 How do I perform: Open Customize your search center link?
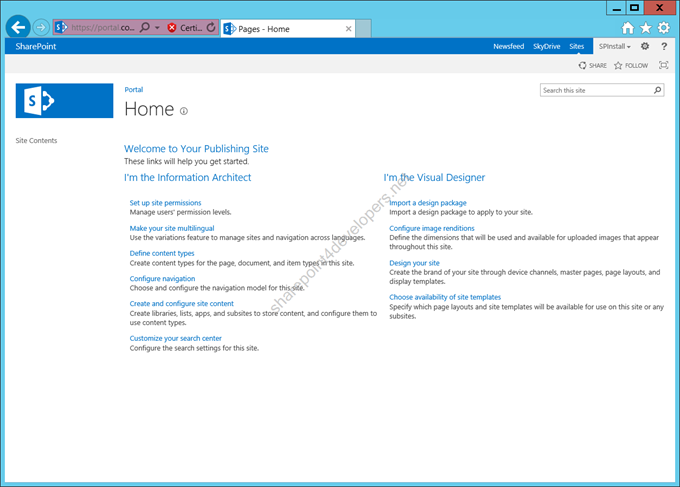click(x=175, y=338)
